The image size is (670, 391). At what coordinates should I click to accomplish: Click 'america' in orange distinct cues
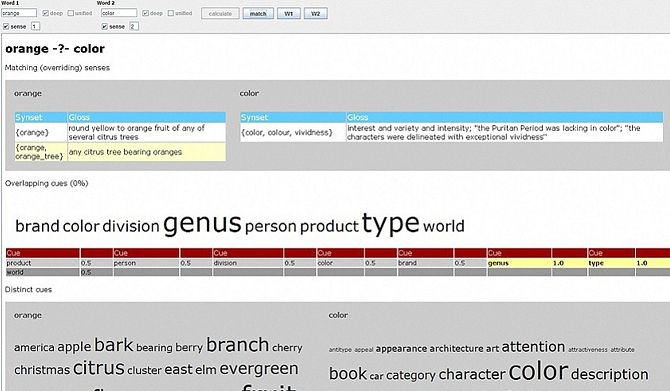[34, 347]
